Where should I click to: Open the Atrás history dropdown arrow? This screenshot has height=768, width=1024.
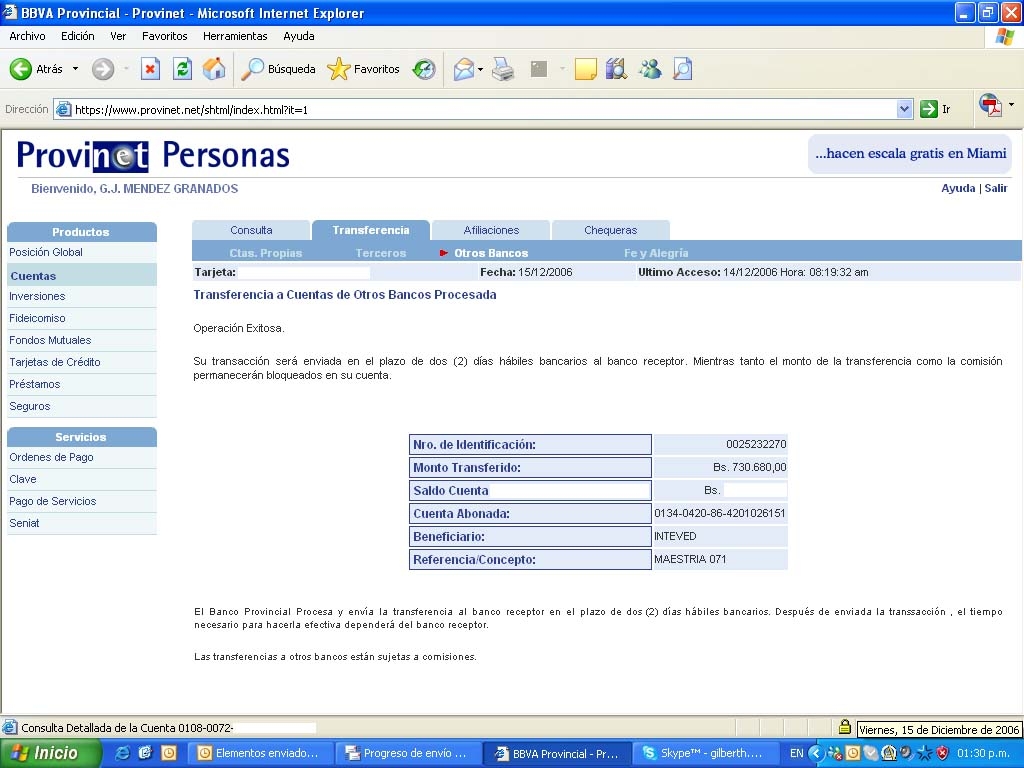click(x=75, y=69)
